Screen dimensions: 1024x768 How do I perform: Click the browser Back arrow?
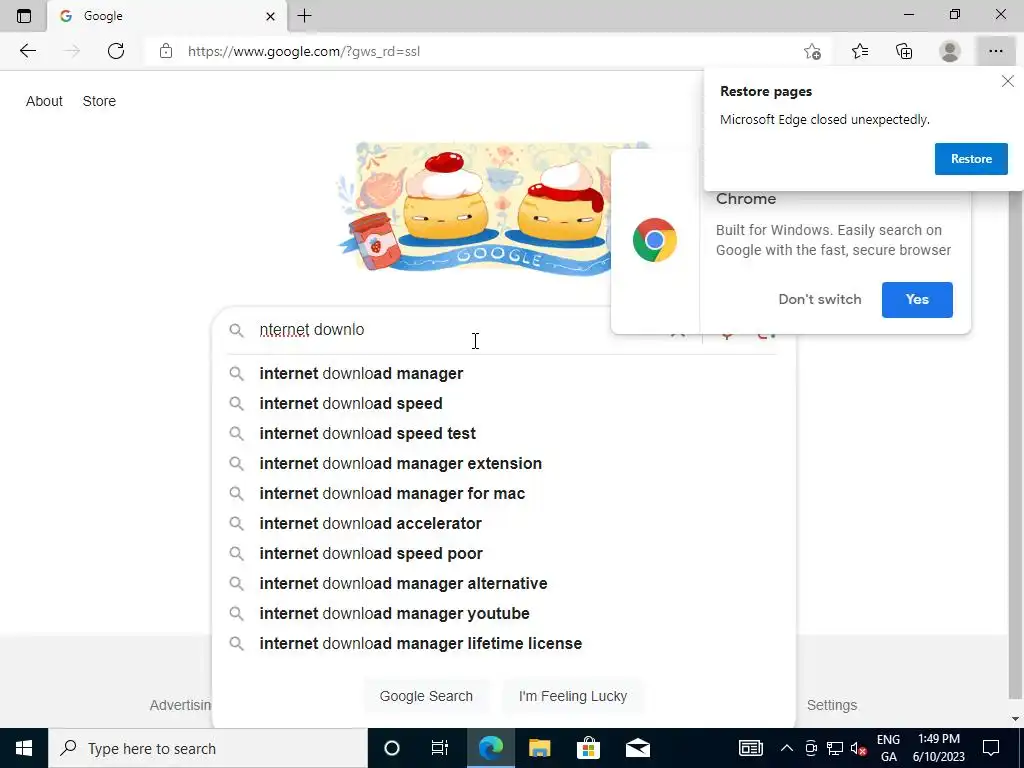coord(27,51)
